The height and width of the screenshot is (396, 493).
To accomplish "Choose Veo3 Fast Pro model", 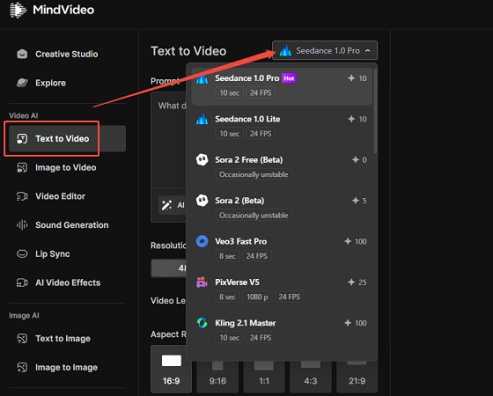I will [282, 248].
